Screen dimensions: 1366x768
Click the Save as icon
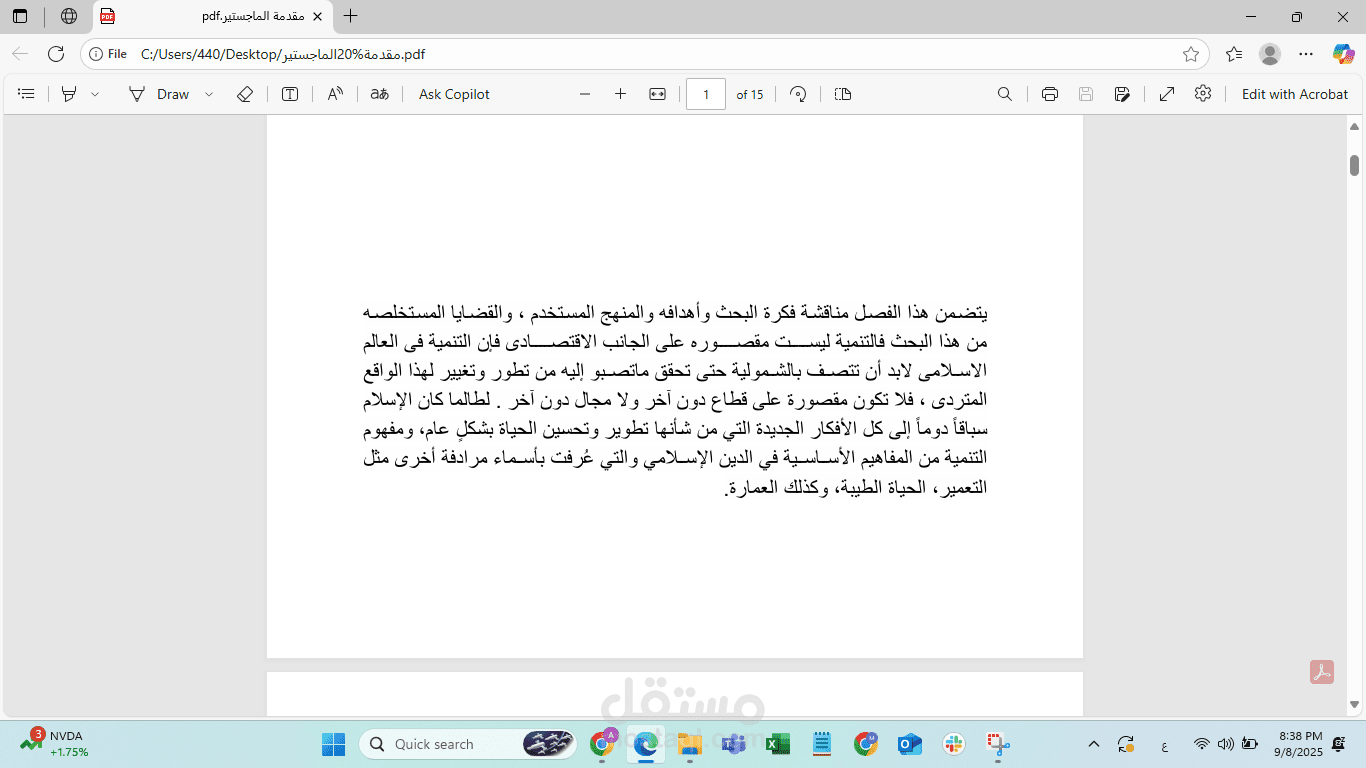click(x=1122, y=94)
